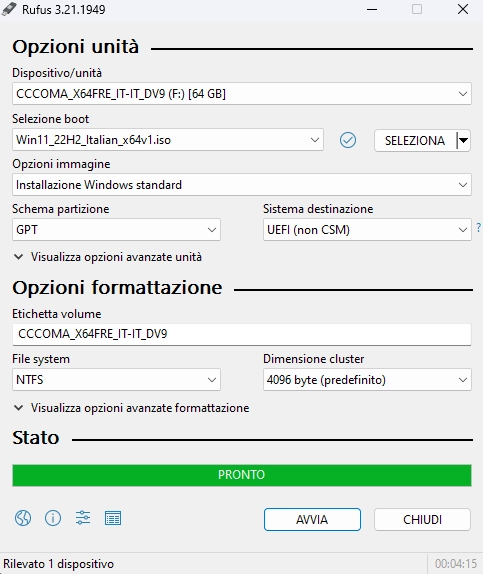Open the File system NTFS dropdown
This screenshot has height=574, width=483.
[116, 380]
